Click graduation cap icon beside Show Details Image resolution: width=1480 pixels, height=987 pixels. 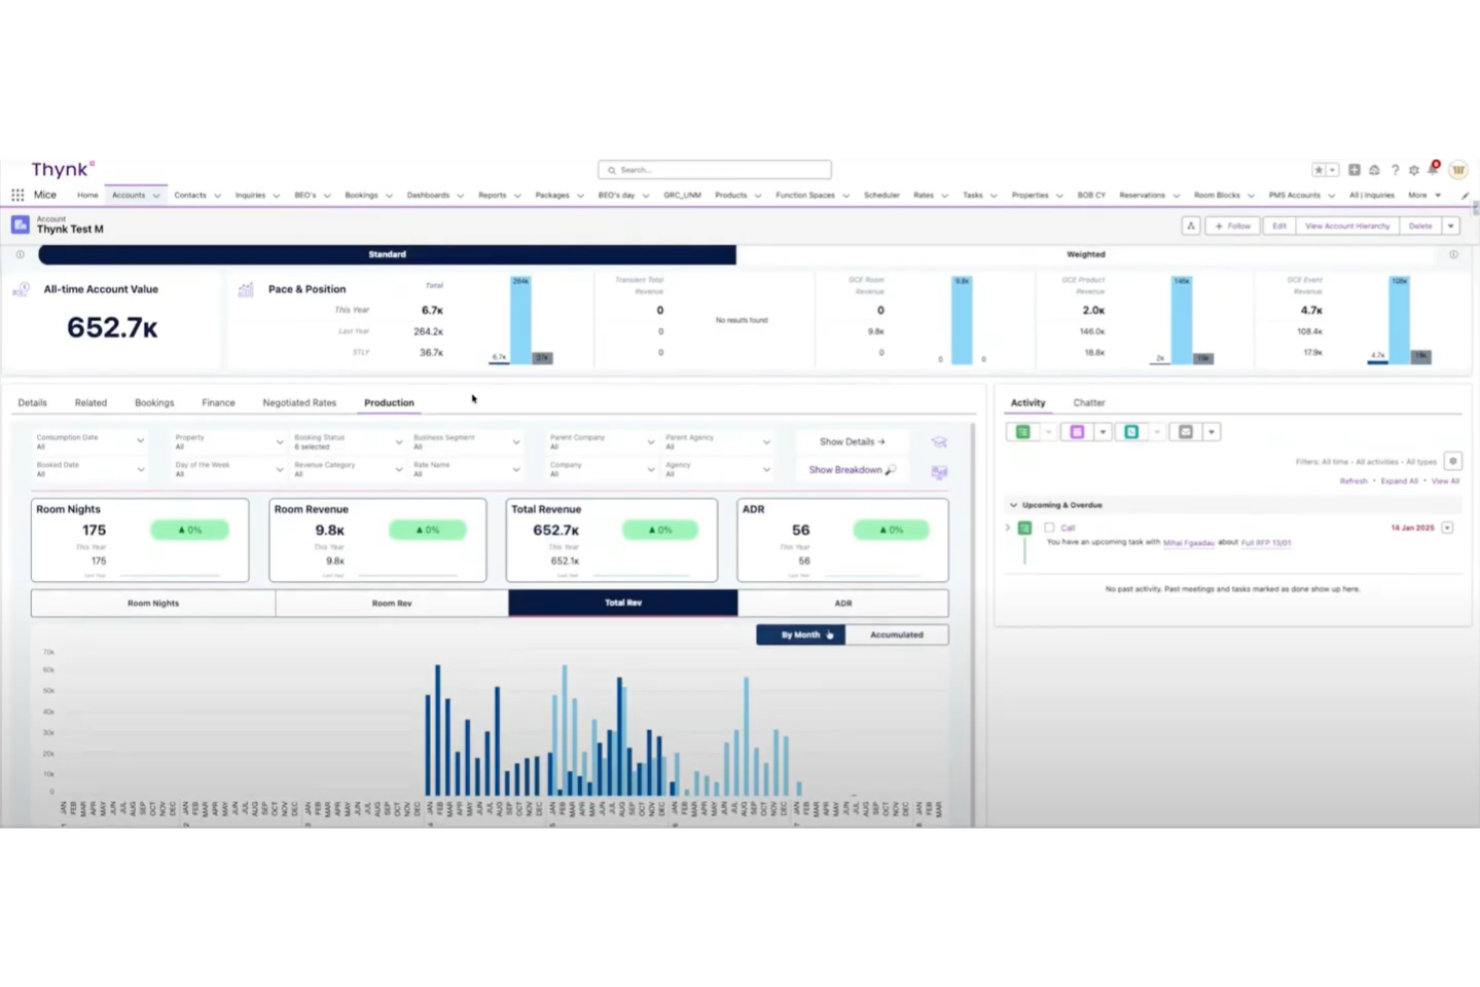[939, 441]
